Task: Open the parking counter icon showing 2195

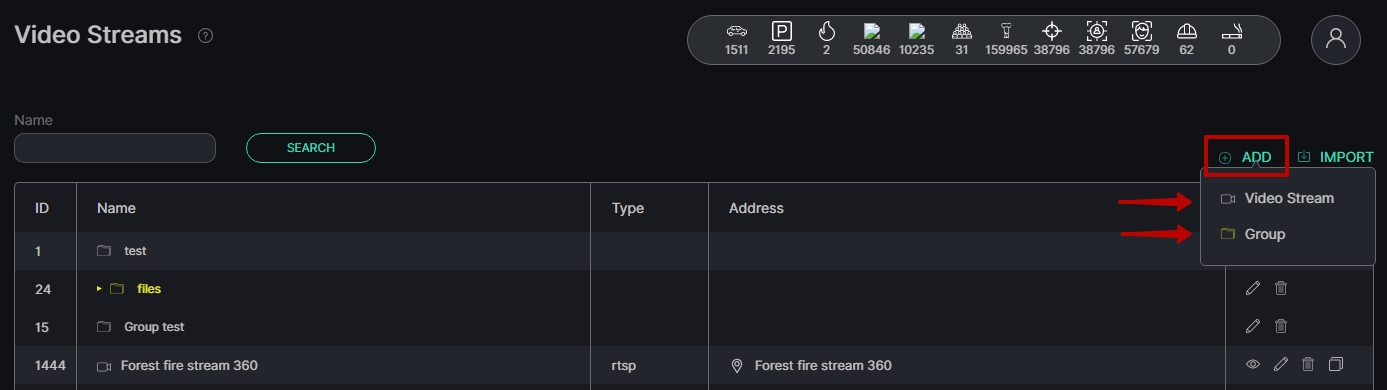Action: click(781, 31)
